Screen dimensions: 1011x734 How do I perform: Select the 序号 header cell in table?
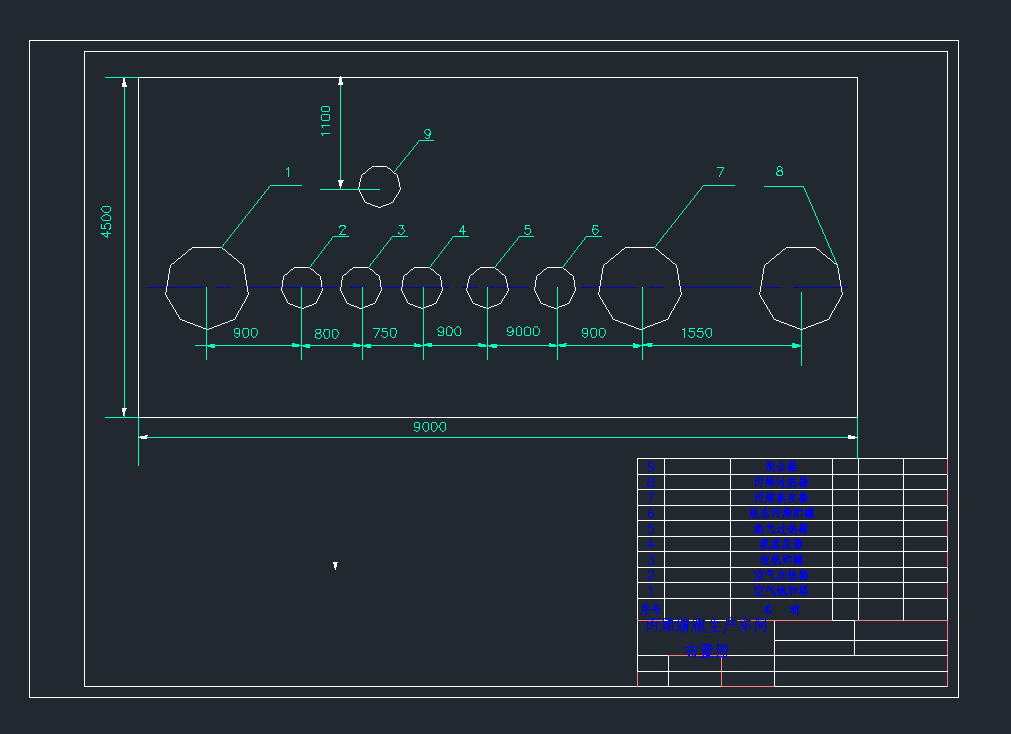pyautogui.click(x=651, y=609)
